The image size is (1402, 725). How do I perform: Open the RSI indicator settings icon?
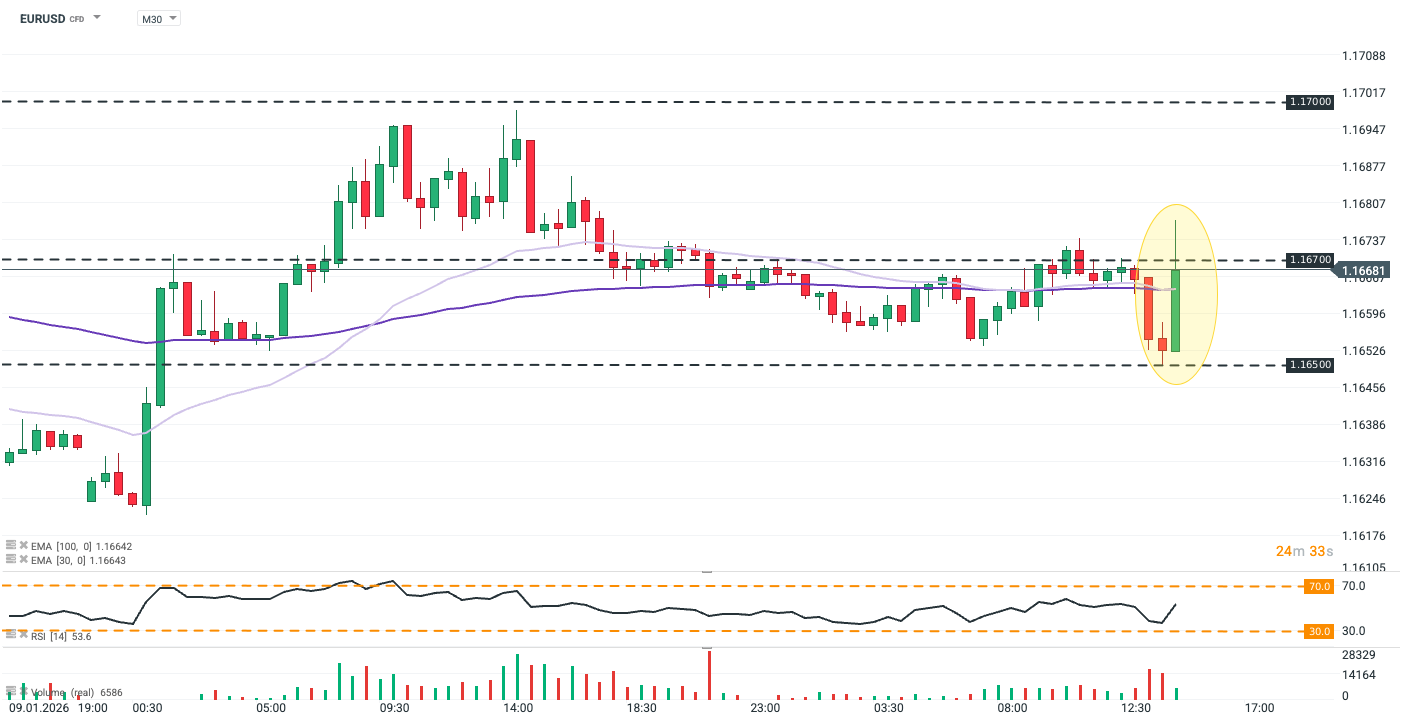click(x=11, y=636)
